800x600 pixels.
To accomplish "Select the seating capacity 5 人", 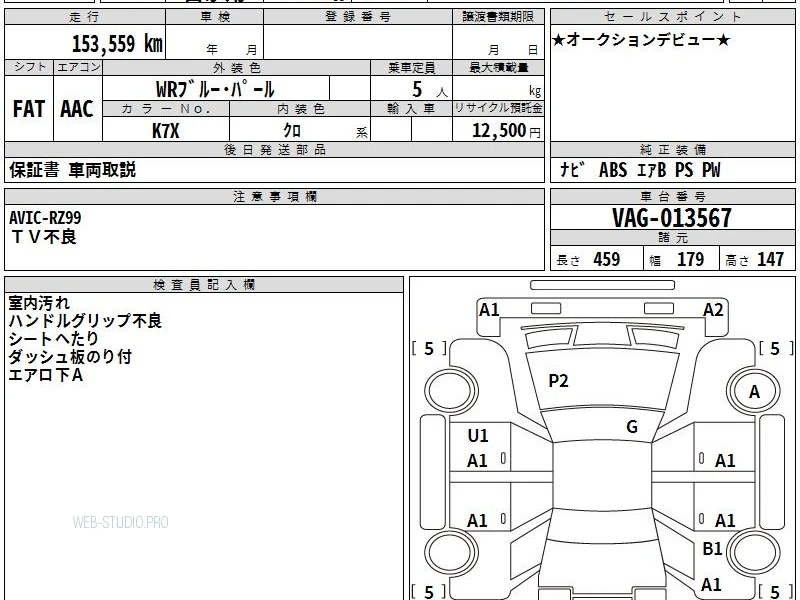I will tap(429, 90).
